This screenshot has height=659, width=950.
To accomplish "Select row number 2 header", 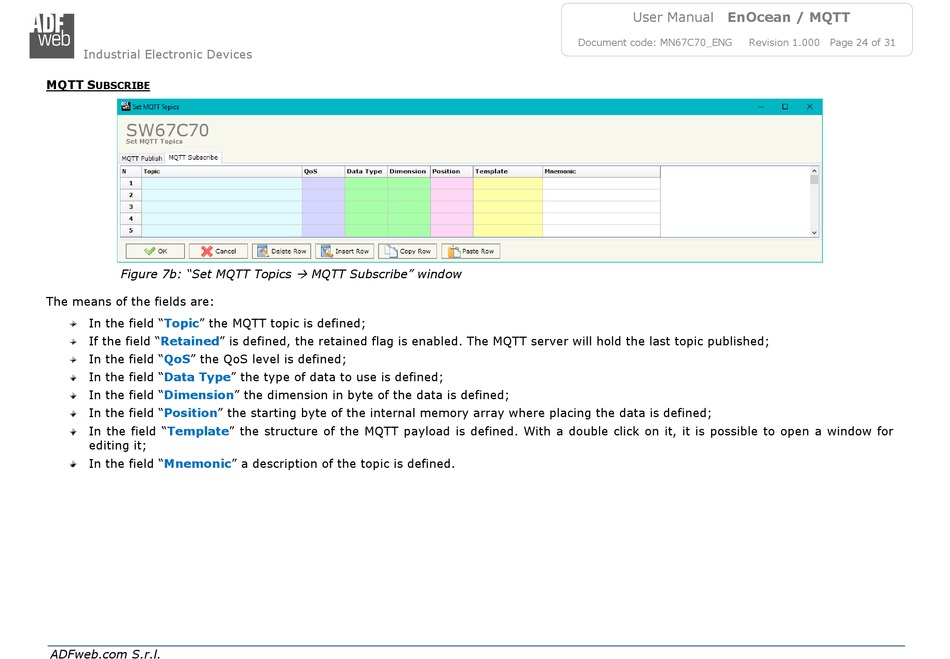I will [131, 195].
